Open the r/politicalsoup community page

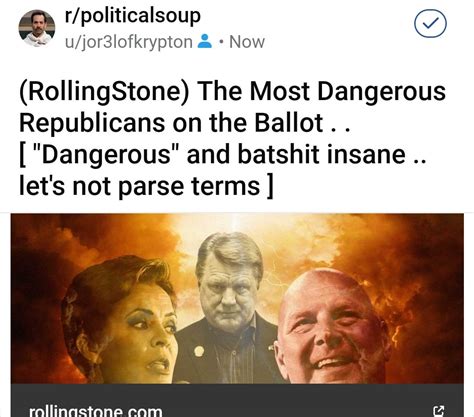coord(133,16)
